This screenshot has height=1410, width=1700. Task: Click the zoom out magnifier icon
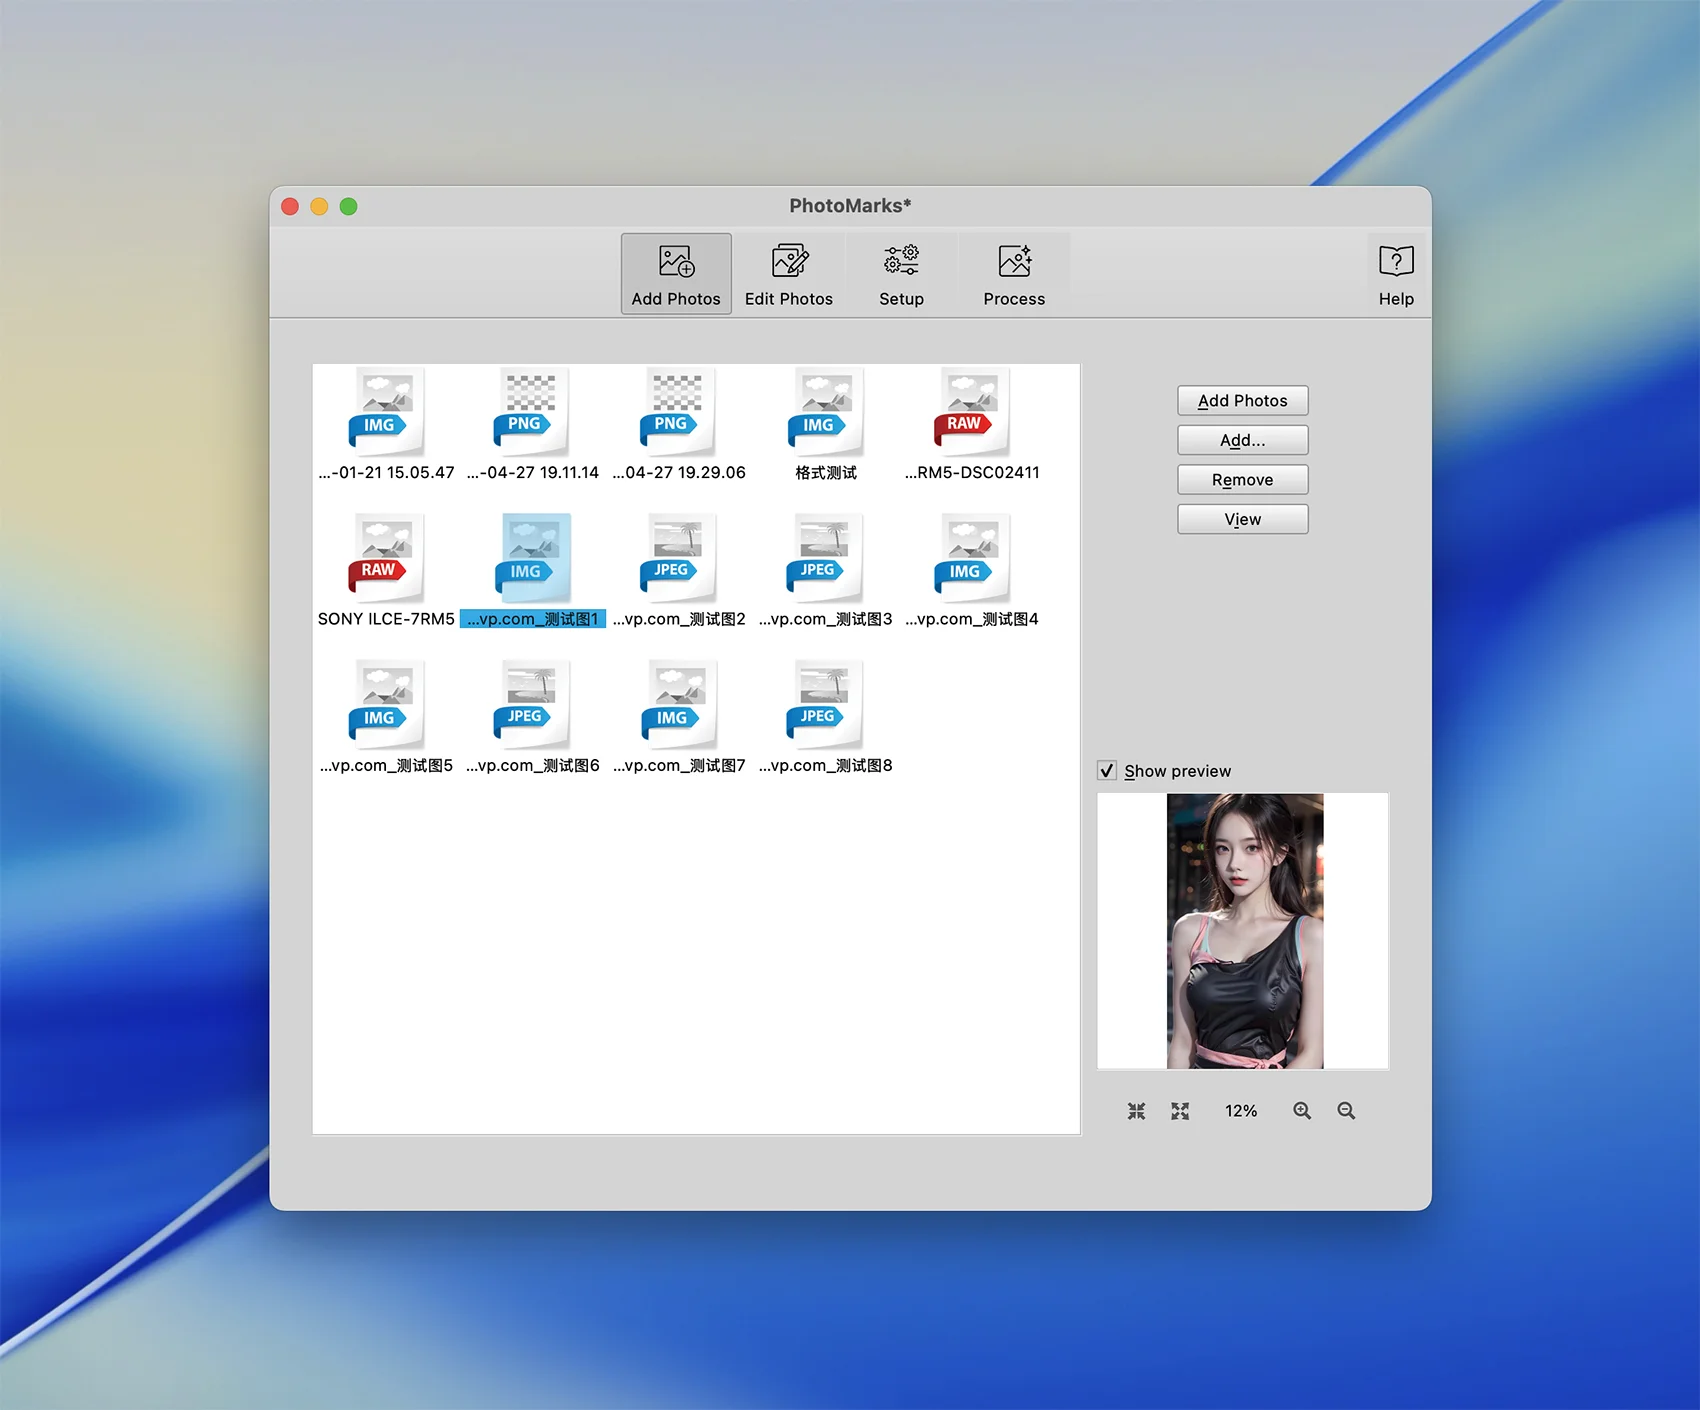pos(1346,1111)
